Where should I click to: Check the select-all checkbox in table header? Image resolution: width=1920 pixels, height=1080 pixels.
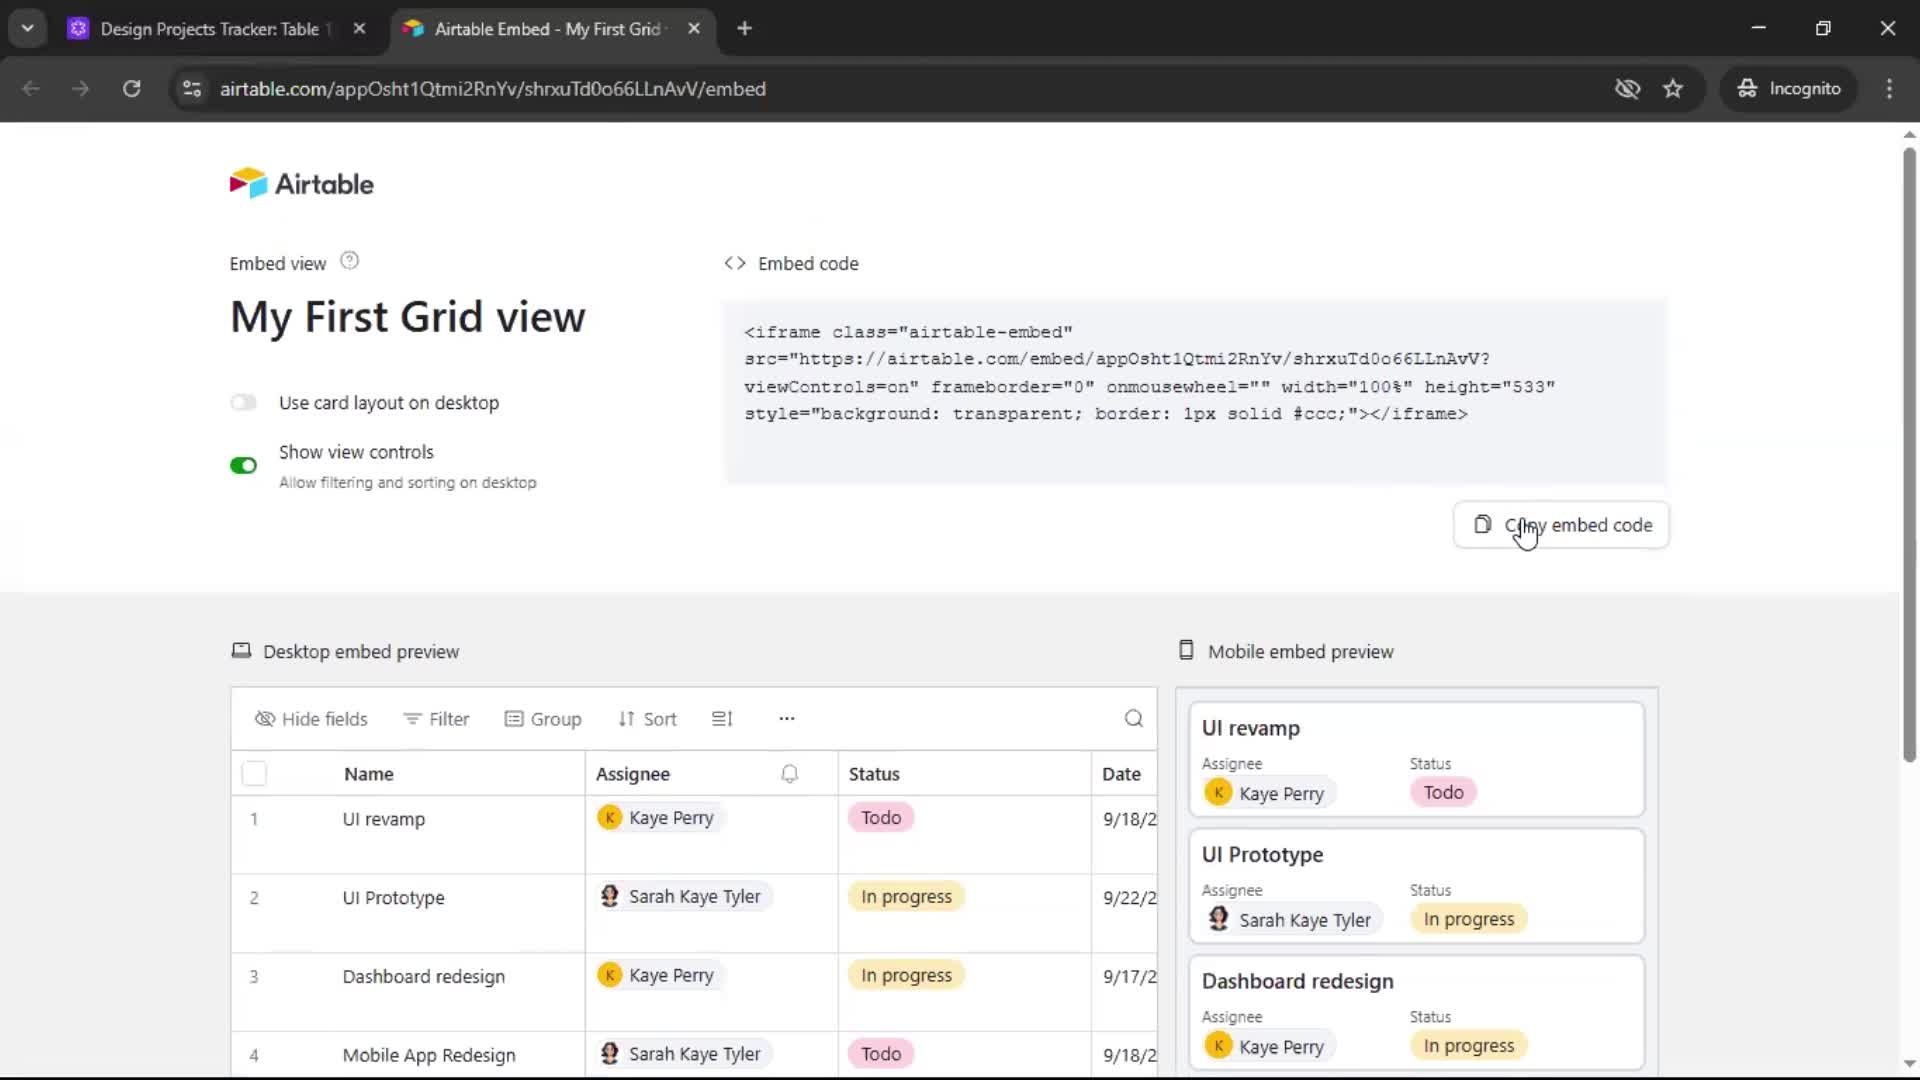pyautogui.click(x=254, y=774)
